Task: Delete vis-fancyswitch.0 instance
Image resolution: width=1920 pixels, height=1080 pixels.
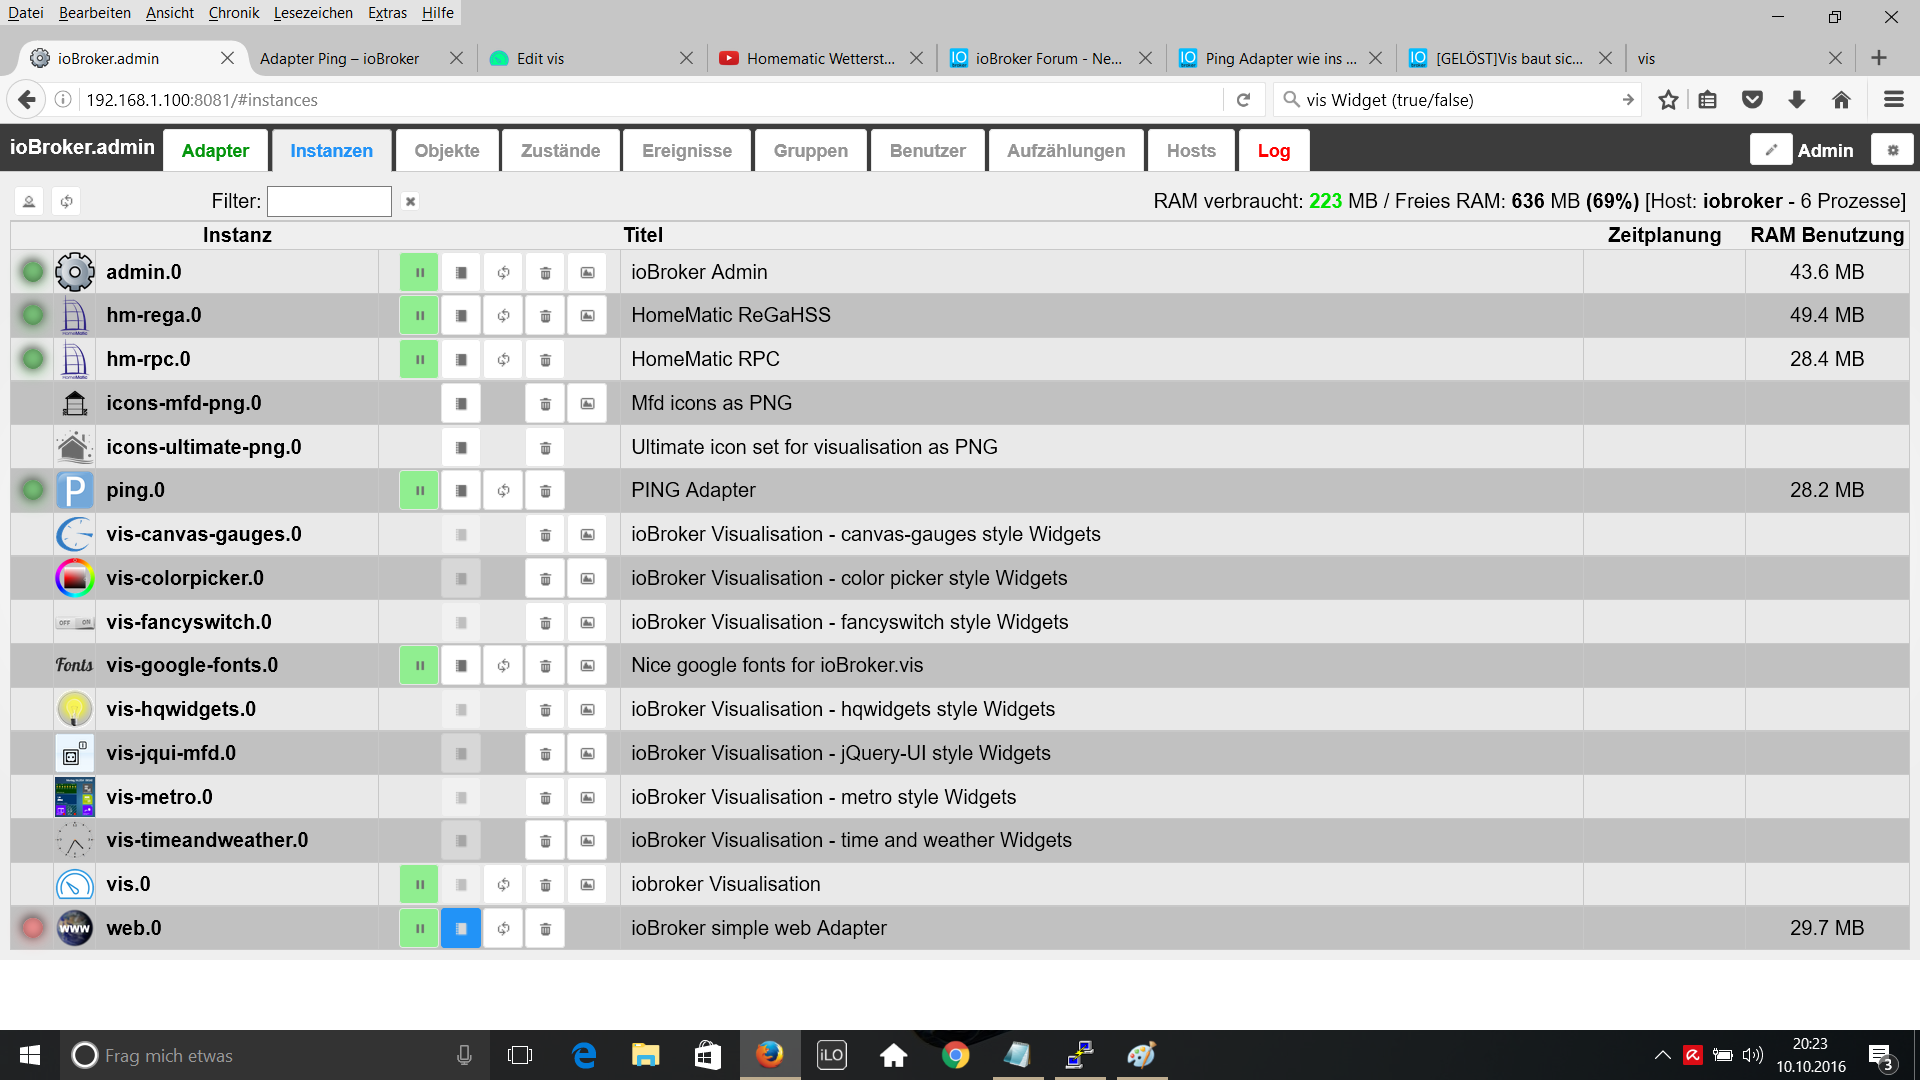Action: (x=545, y=622)
